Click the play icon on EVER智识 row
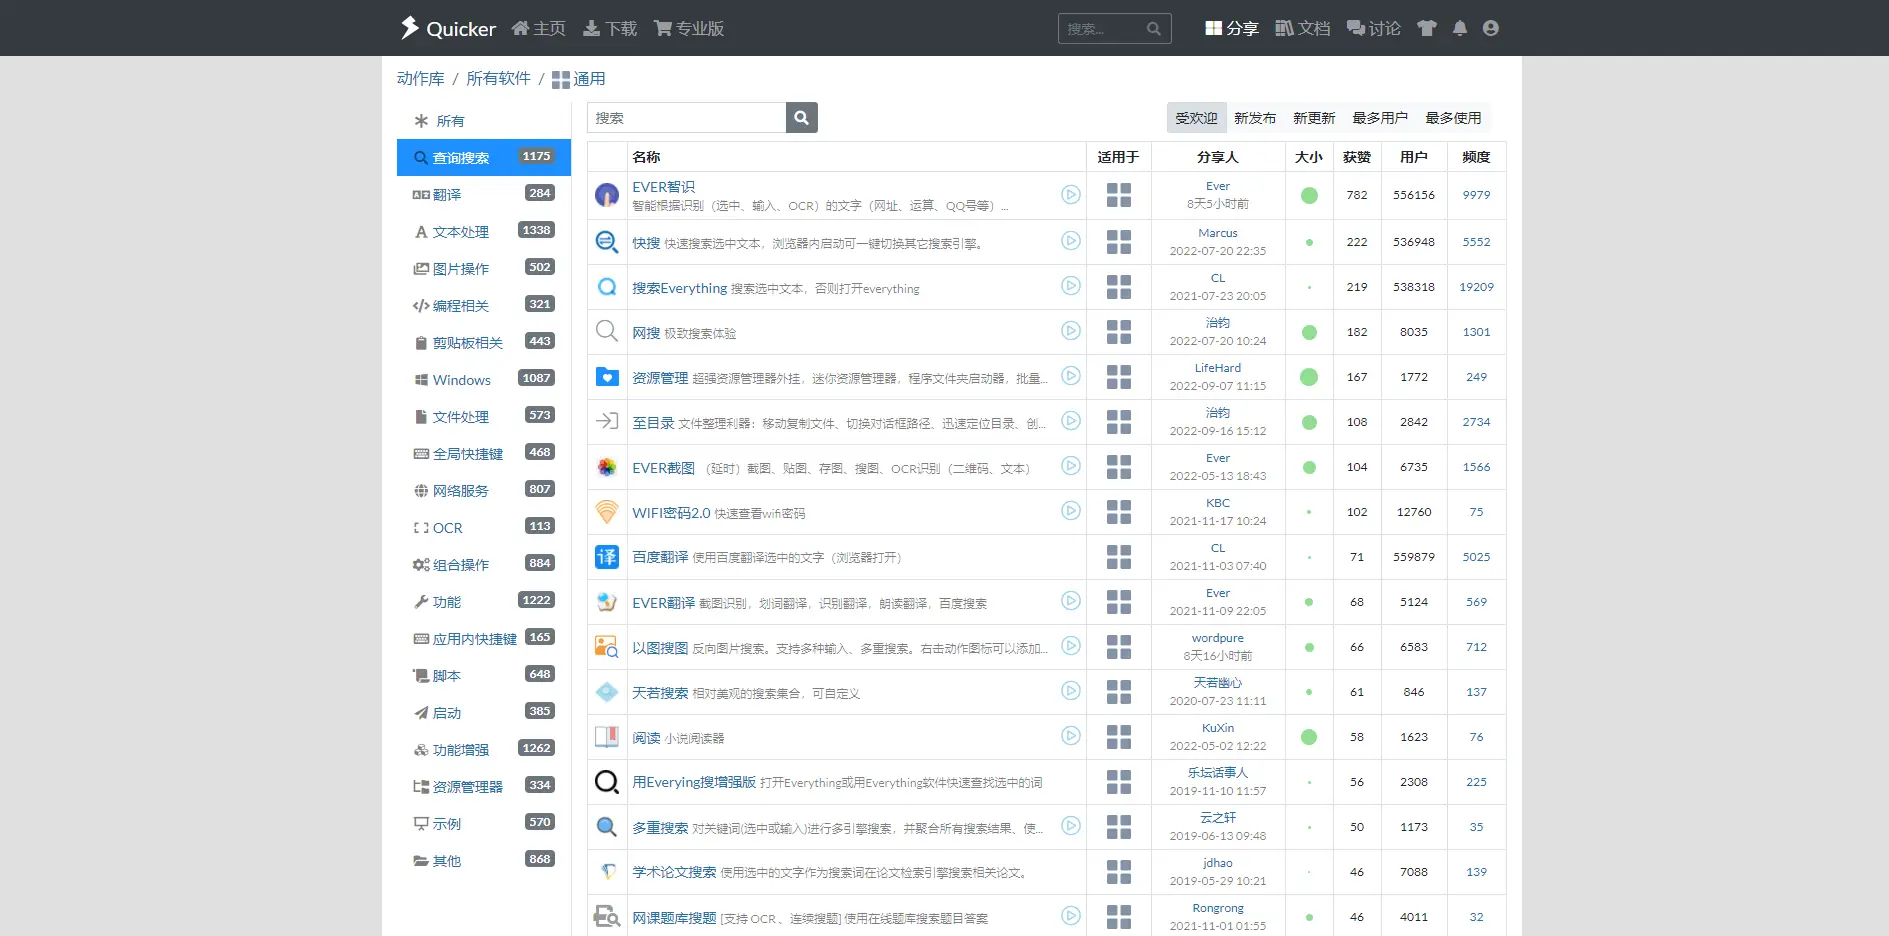This screenshot has height=936, width=1889. tap(1071, 195)
